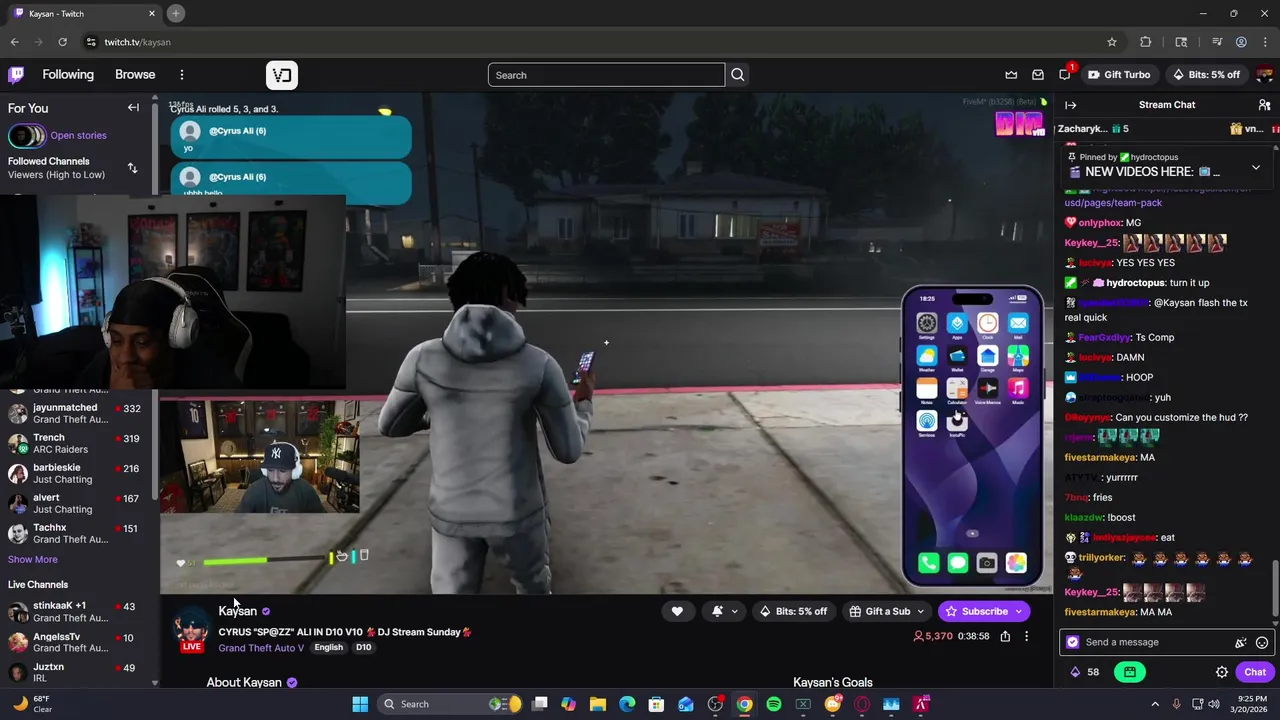The width and height of the screenshot is (1280, 720).
Task: Click the purple Subscribe button
Action: (x=983, y=612)
